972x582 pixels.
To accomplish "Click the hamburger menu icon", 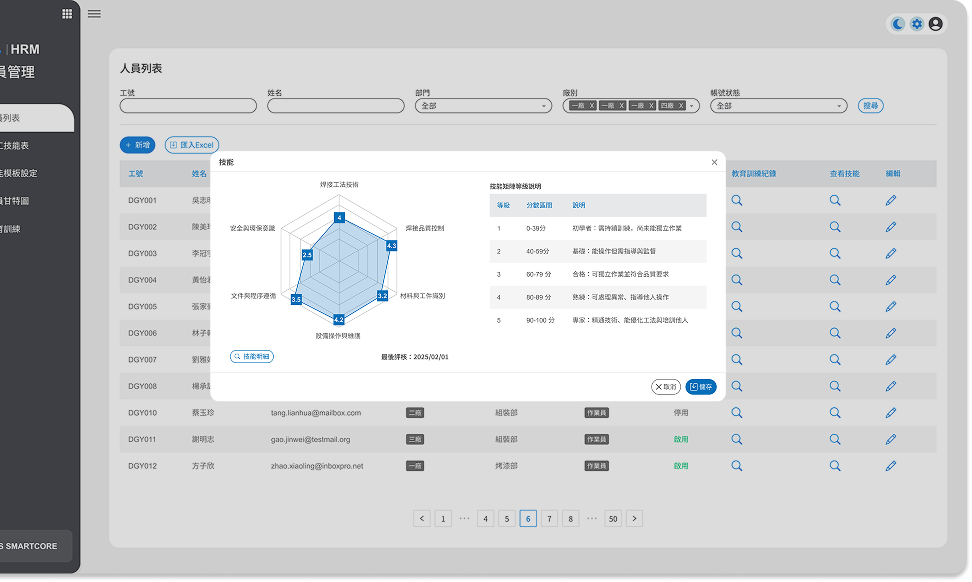I will 94,14.
